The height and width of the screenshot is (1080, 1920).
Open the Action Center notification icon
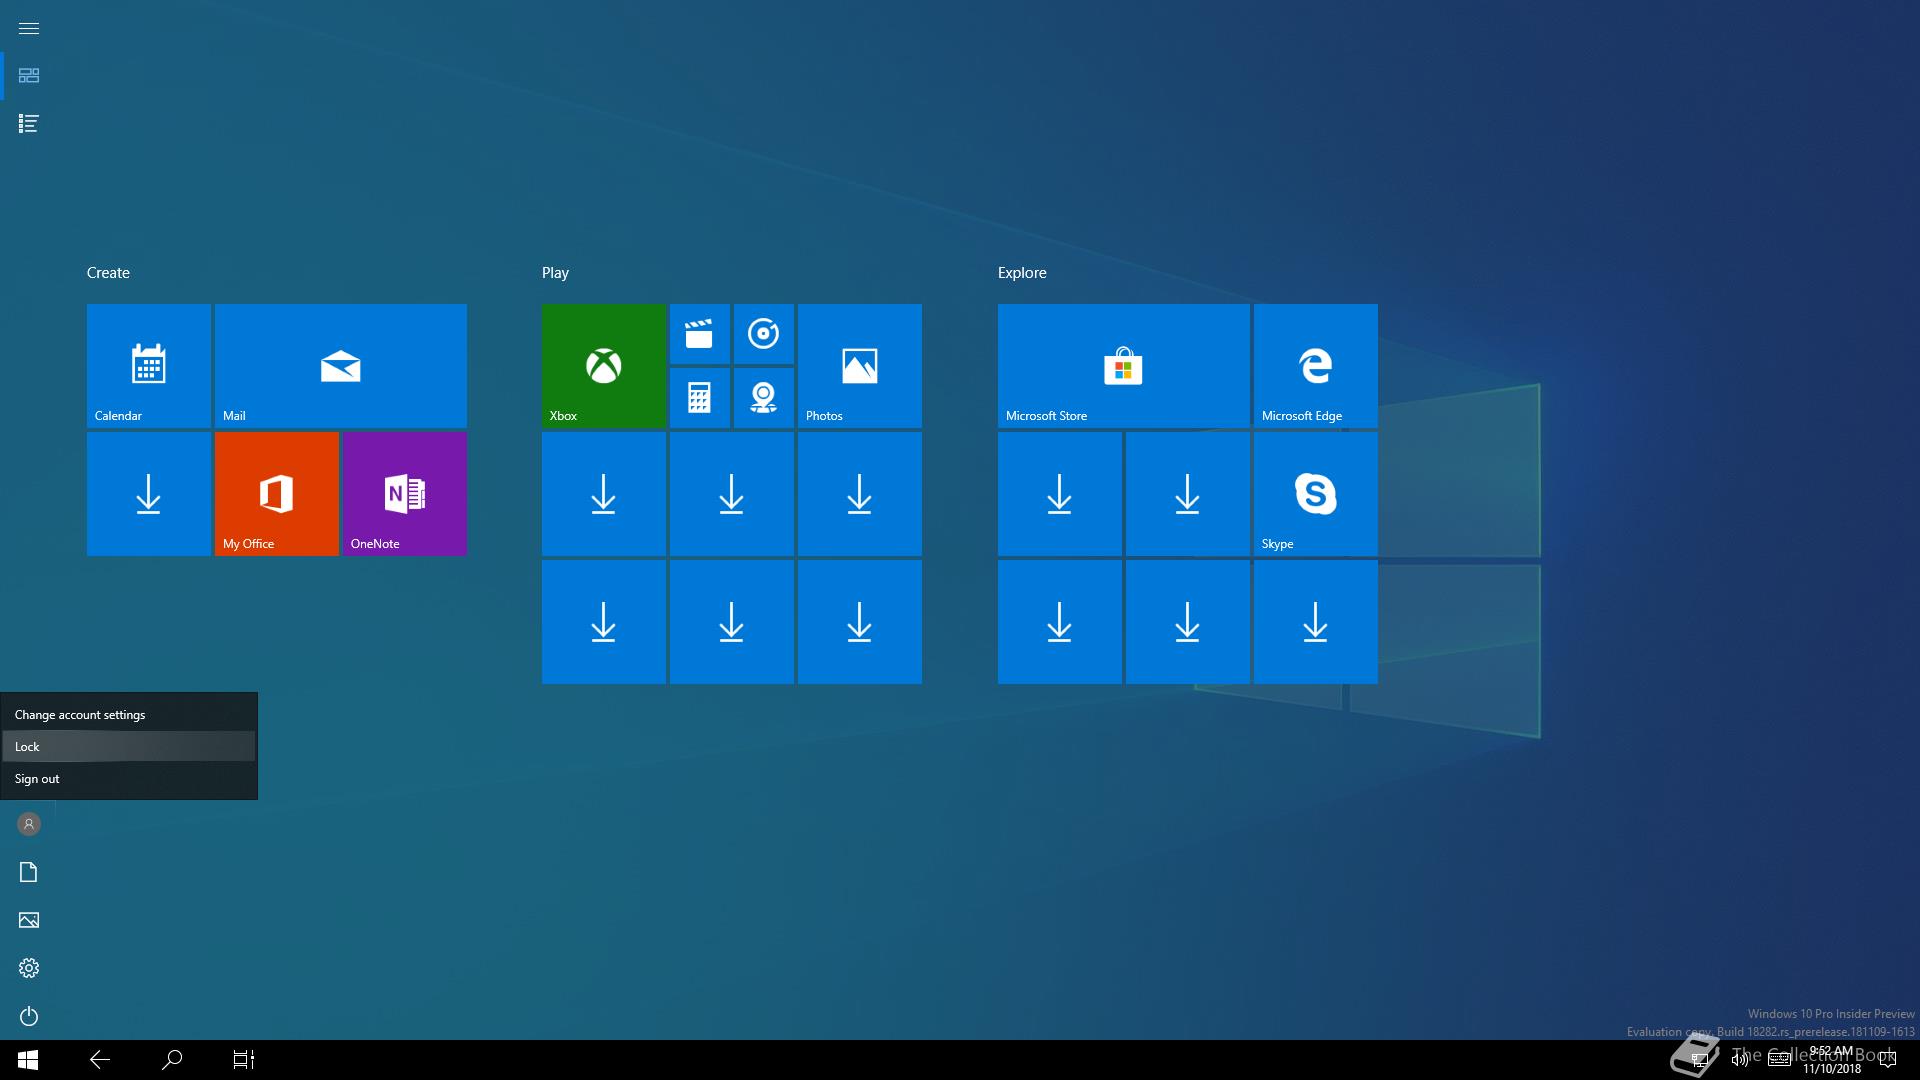[1888, 1060]
